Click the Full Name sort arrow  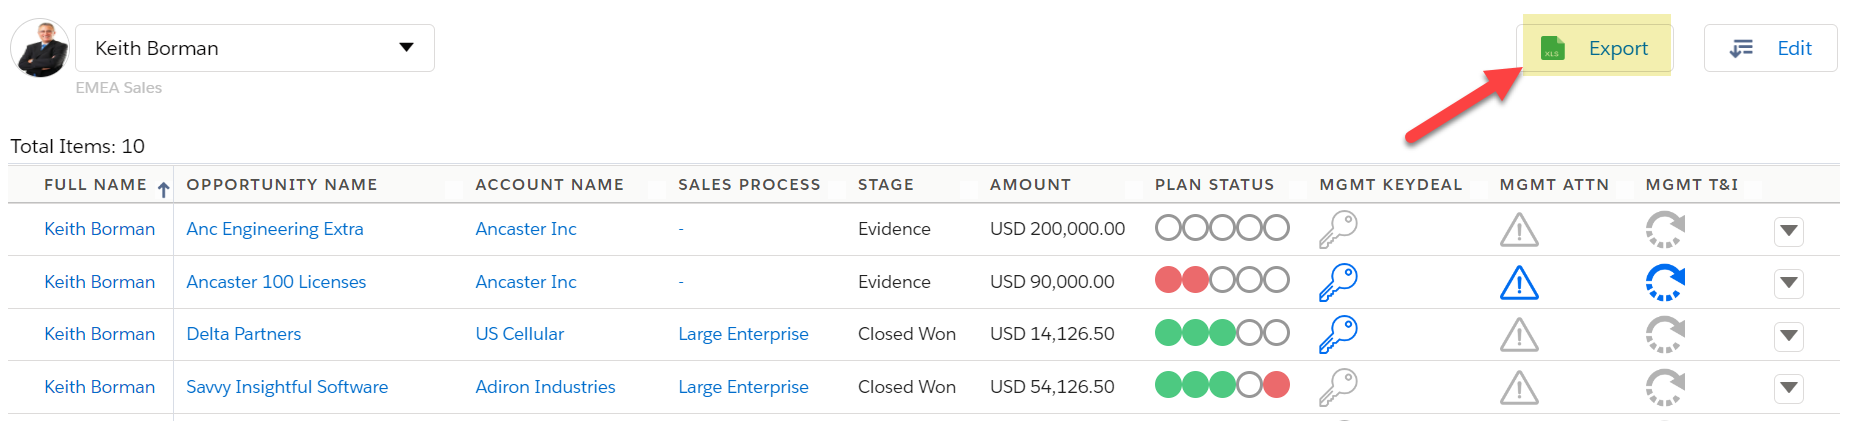pyautogui.click(x=163, y=189)
